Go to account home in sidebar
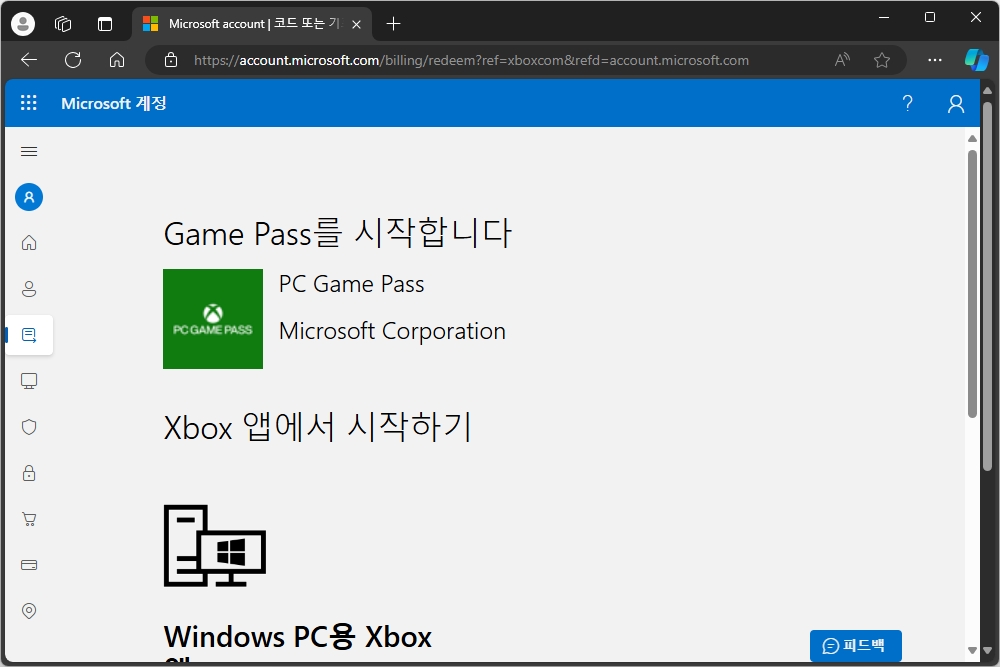The height and width of the screenshot is (667, 1000). [29, 243]
